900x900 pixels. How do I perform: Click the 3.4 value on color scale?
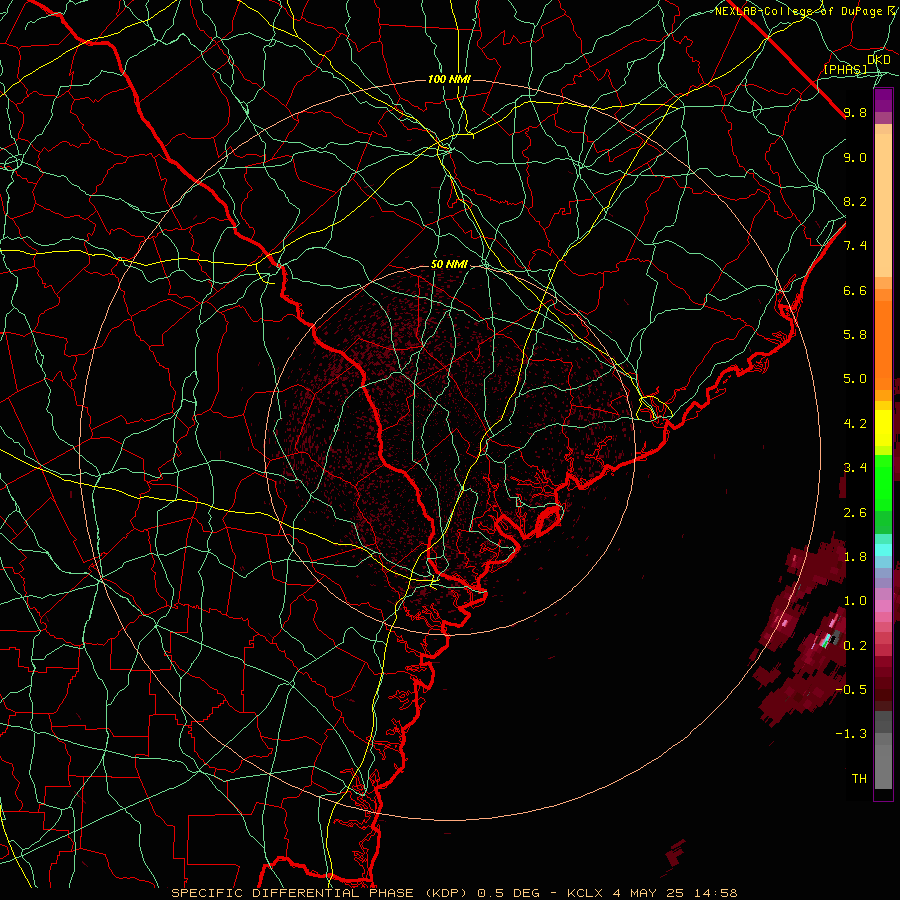[855, 468]
